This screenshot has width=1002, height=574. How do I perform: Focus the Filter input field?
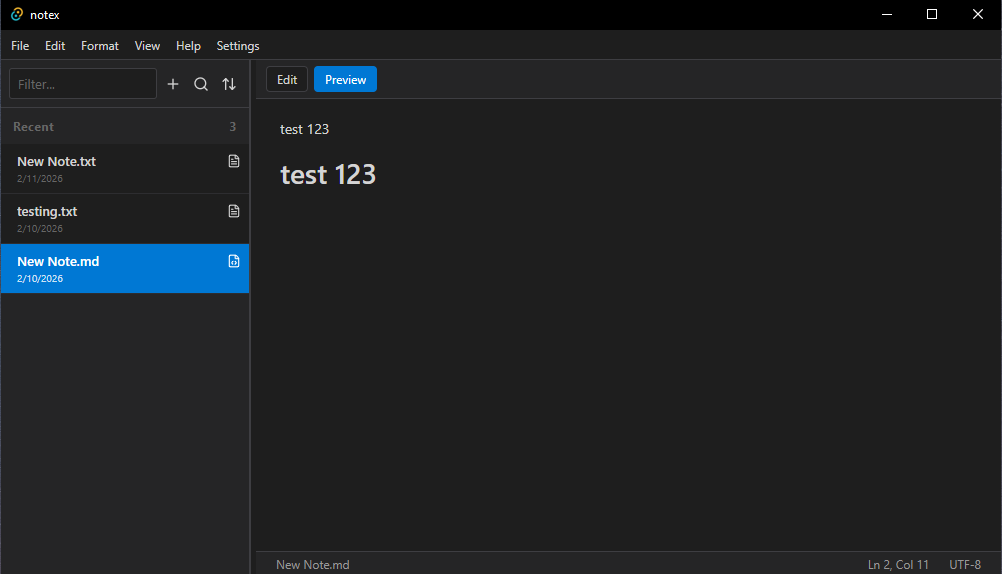83,85
